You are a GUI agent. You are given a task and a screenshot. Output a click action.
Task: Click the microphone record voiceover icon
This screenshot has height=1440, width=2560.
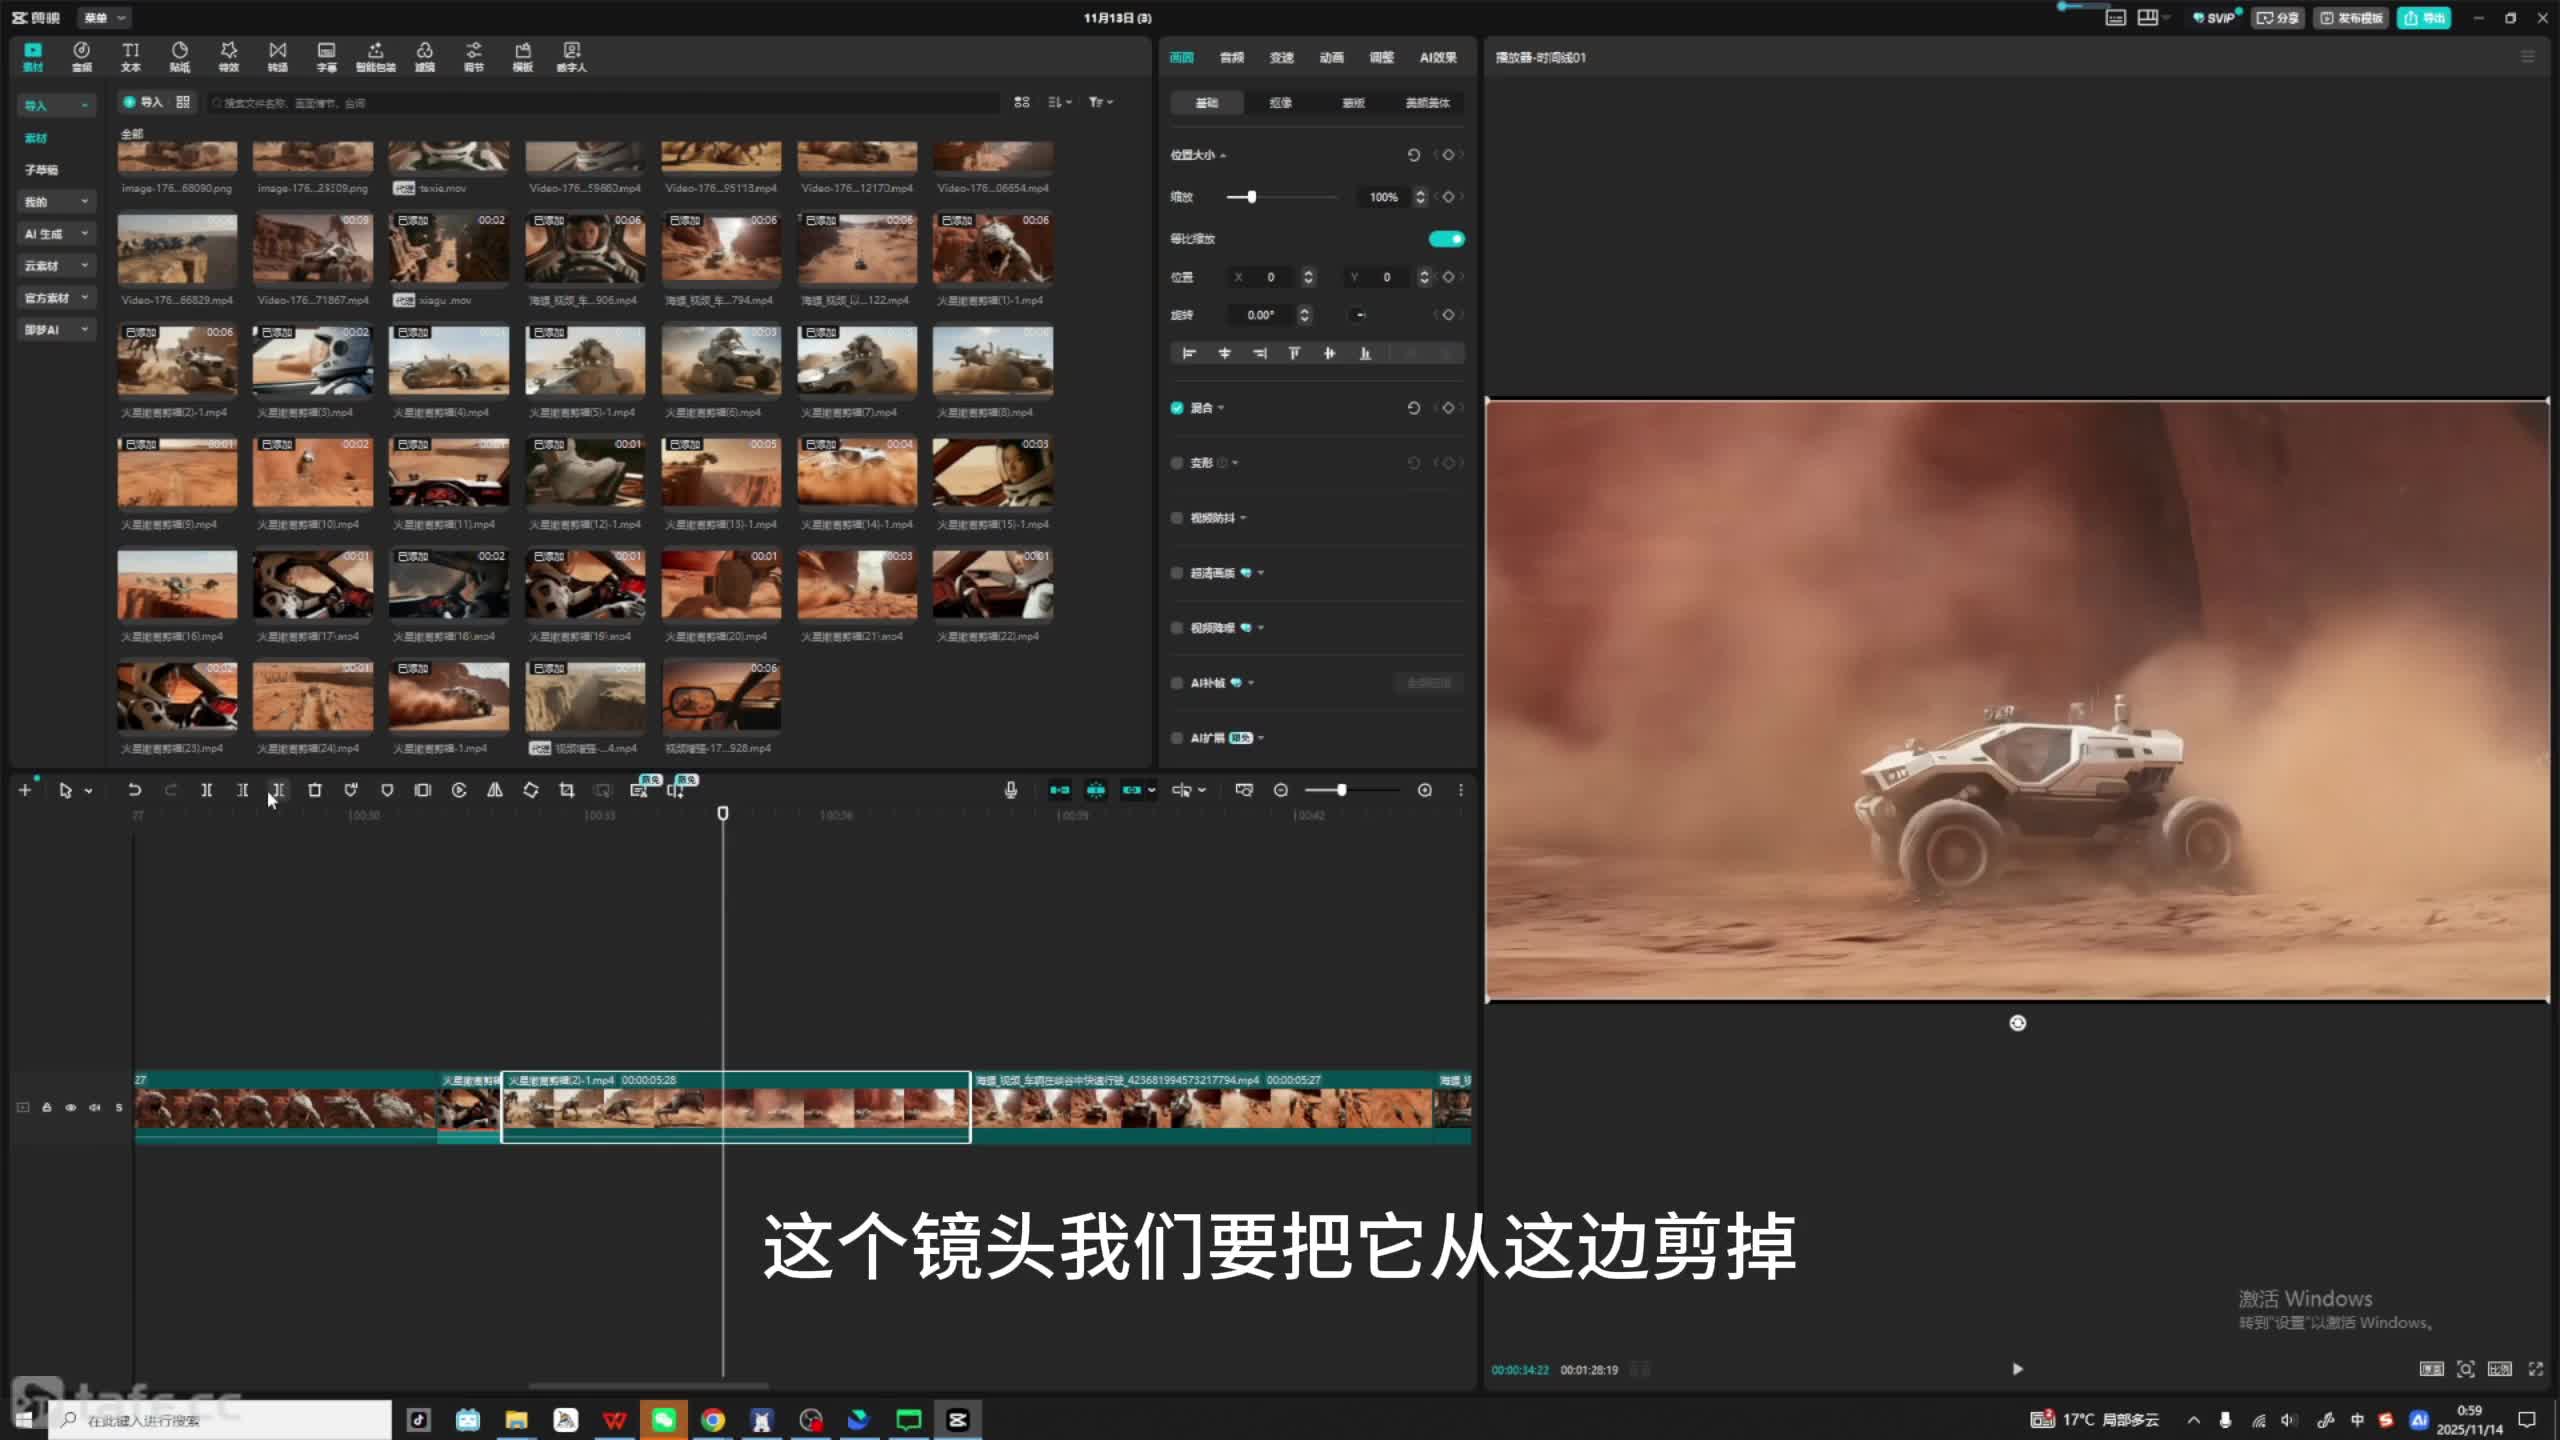pyautogui.click(x=1011, y=790)
